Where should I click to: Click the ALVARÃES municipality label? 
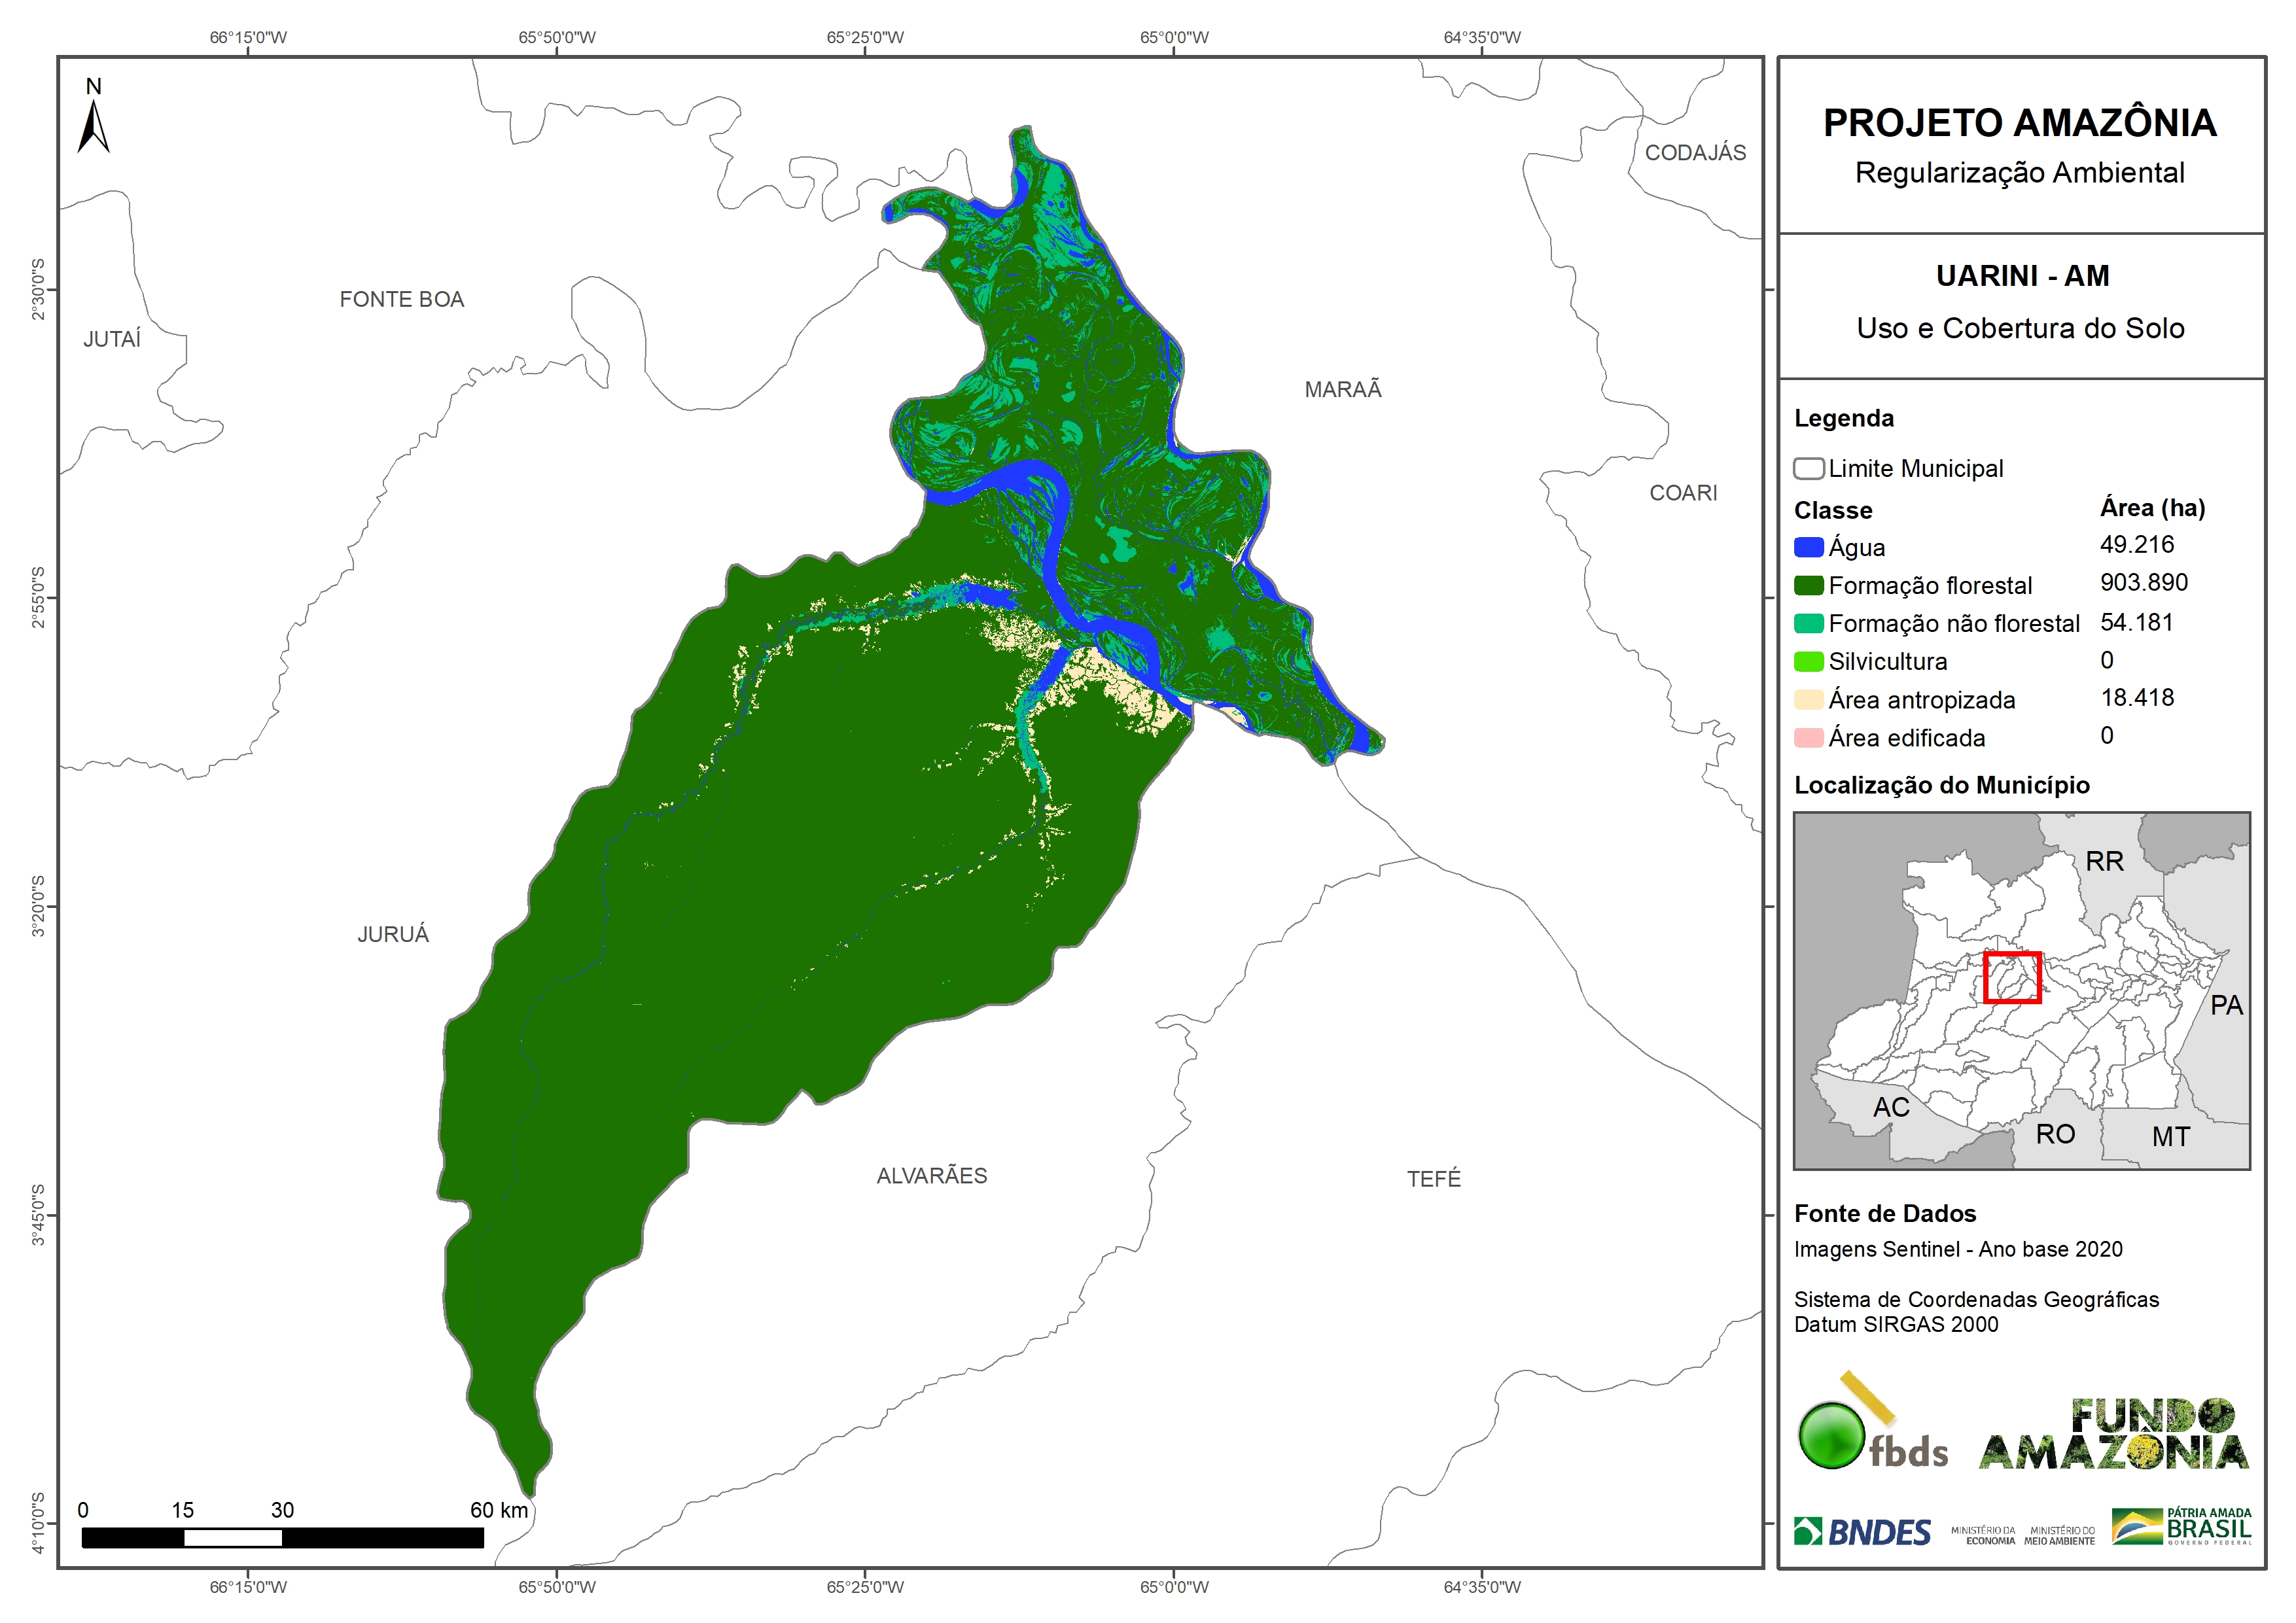coord(931,1175)
